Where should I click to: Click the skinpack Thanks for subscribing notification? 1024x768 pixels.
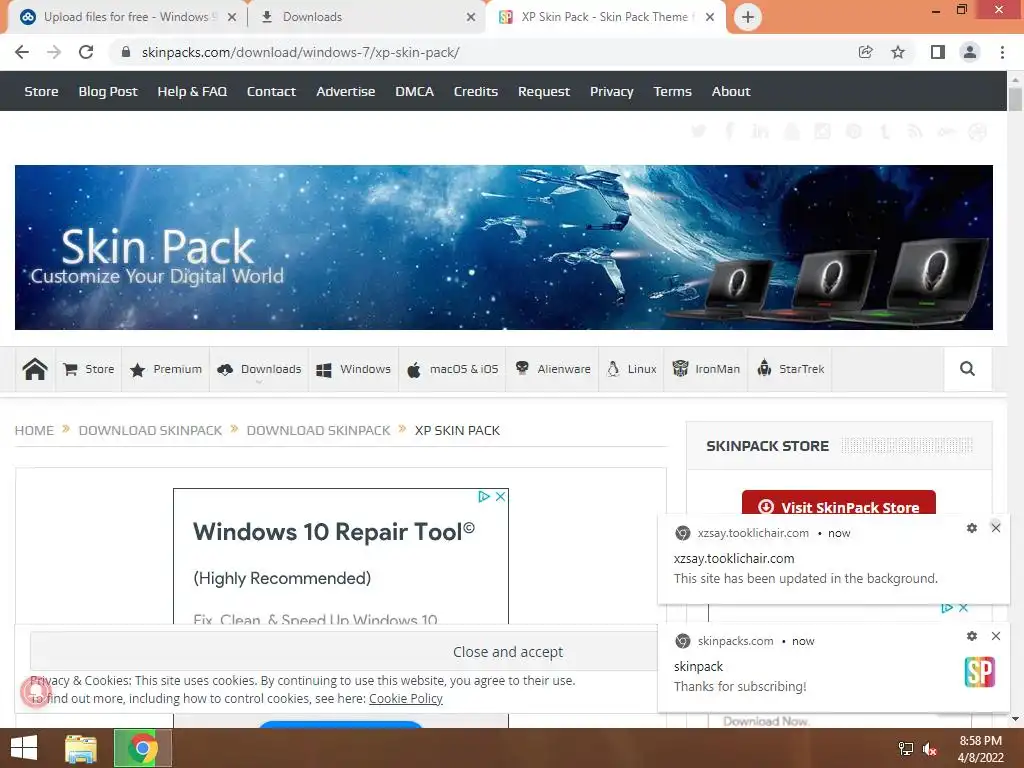[834, 668]
